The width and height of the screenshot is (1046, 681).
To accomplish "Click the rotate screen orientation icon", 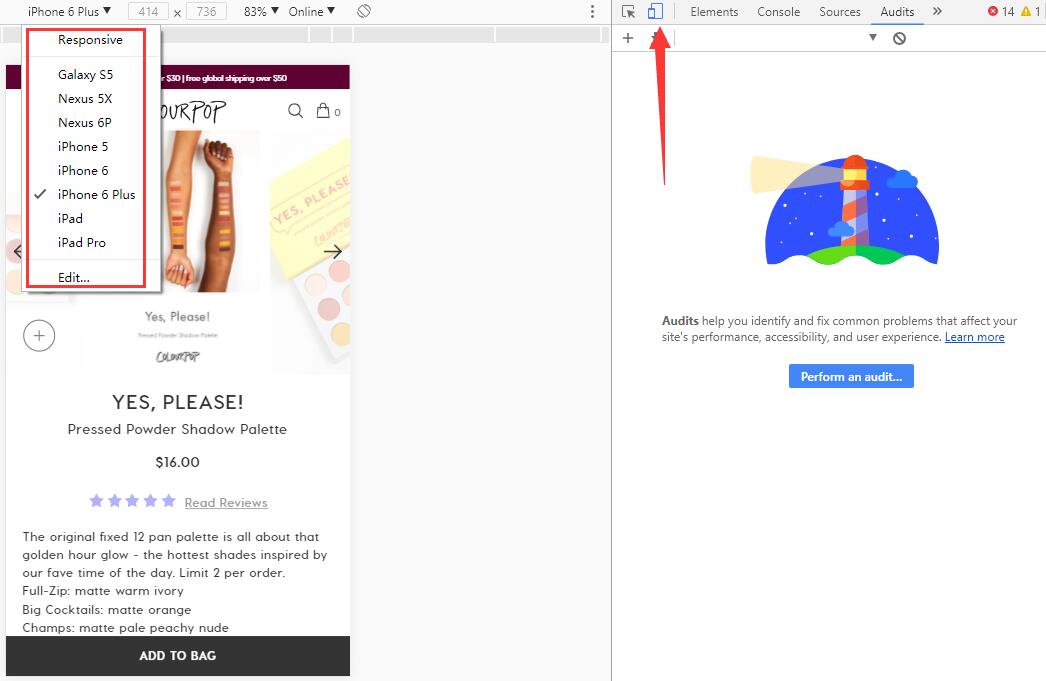I will coord(364,11).
